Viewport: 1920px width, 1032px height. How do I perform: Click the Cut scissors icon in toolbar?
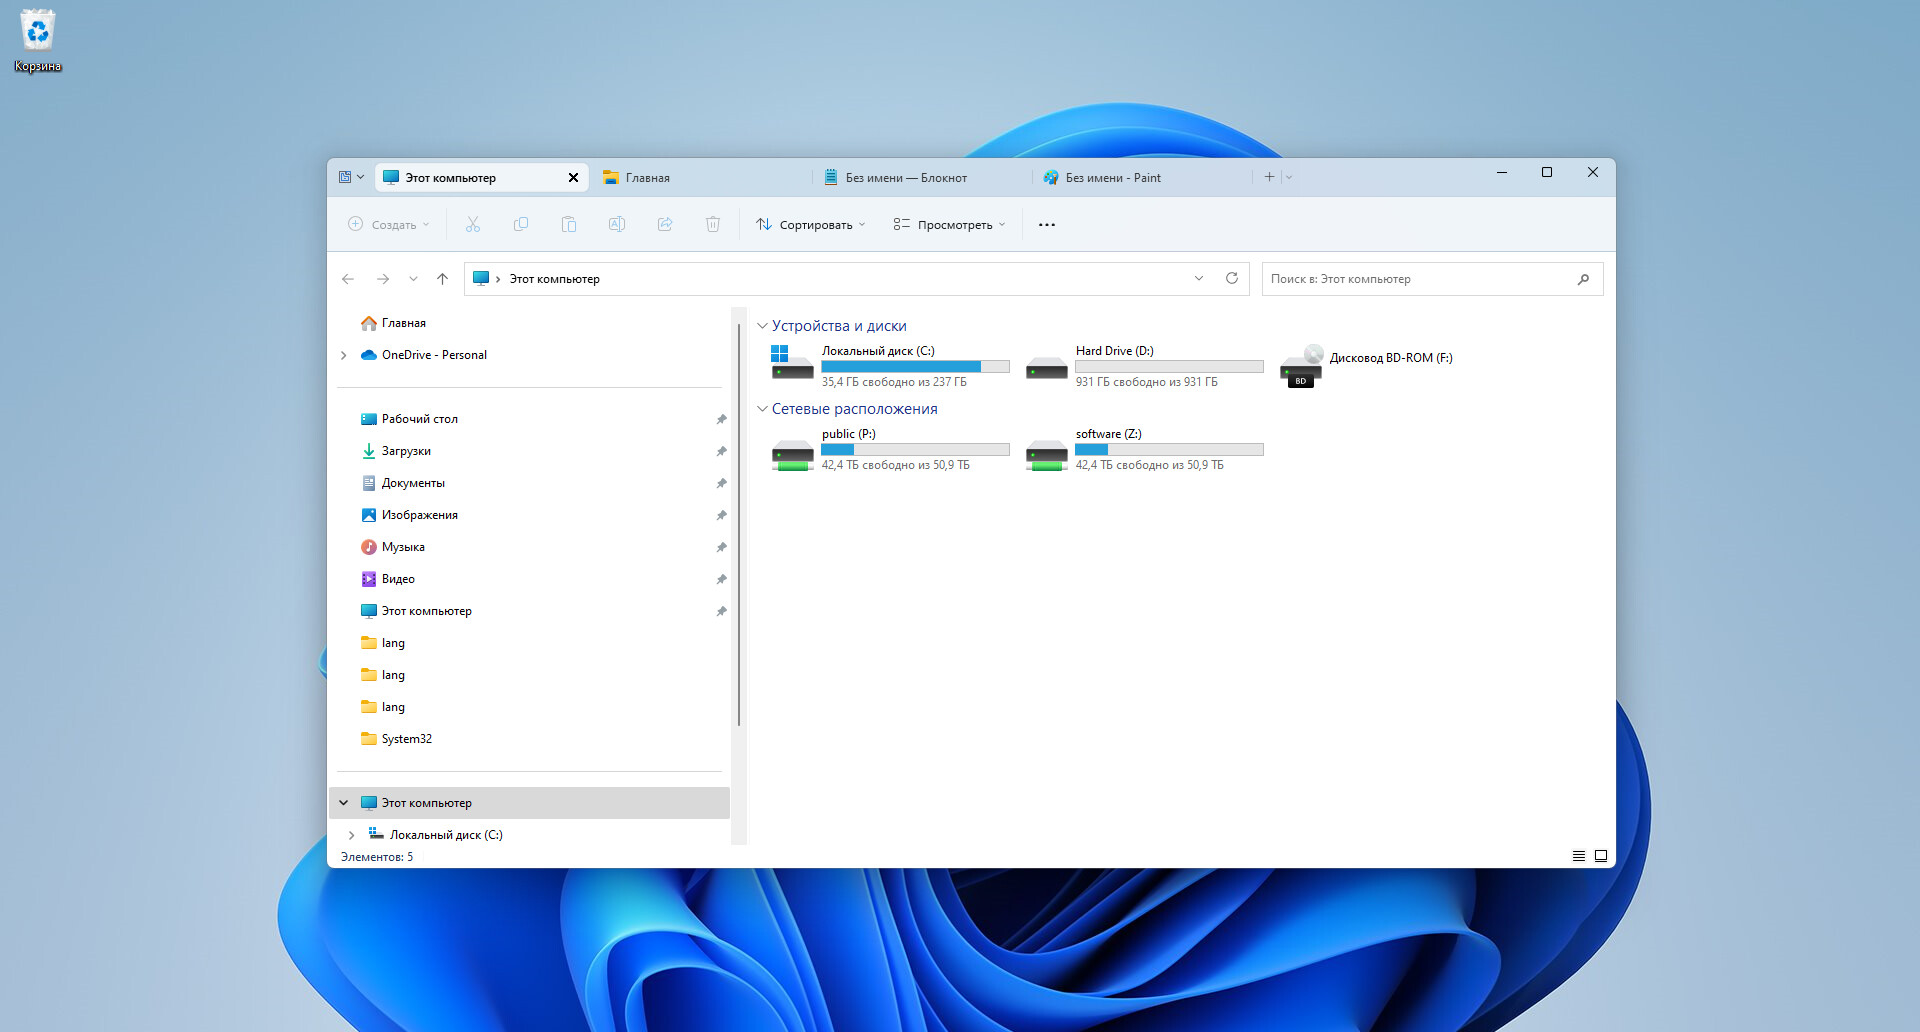click(x=473, y=225)
